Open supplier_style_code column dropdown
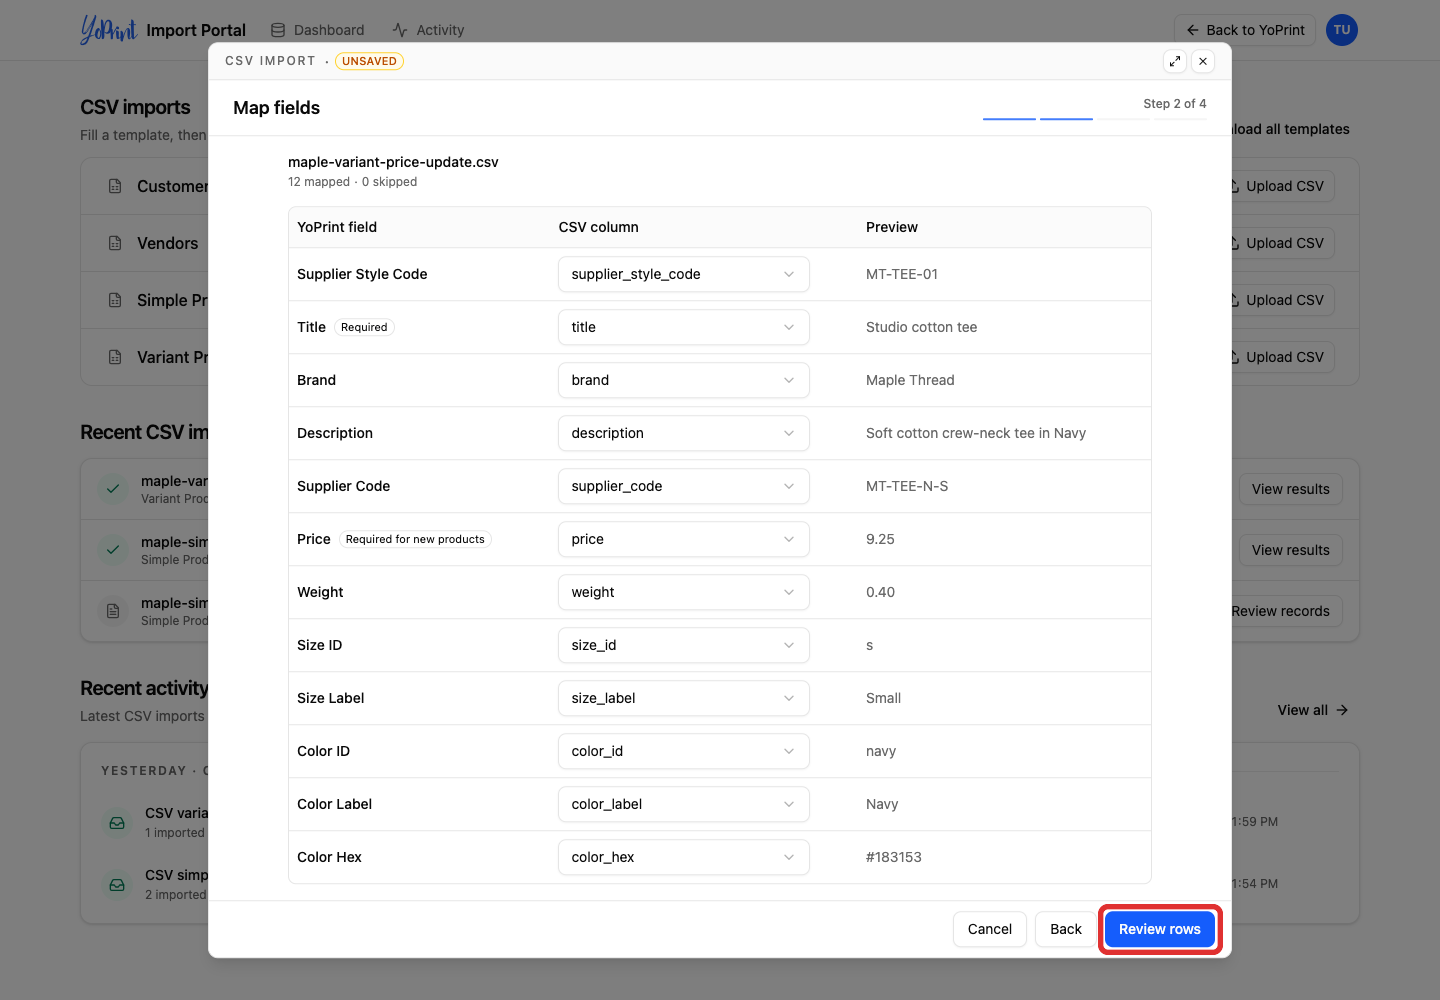The width and height of the screenshot is (1440, 1000). click(684, 274)
